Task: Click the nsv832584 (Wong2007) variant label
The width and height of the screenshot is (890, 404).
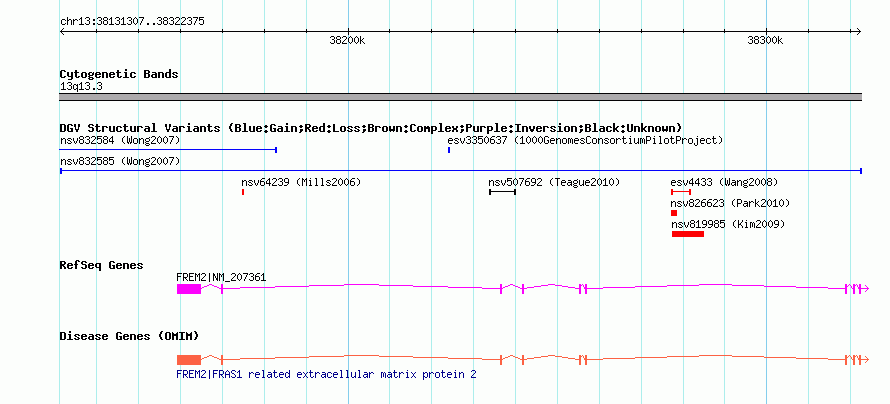Action: click(x=120, y=140)
